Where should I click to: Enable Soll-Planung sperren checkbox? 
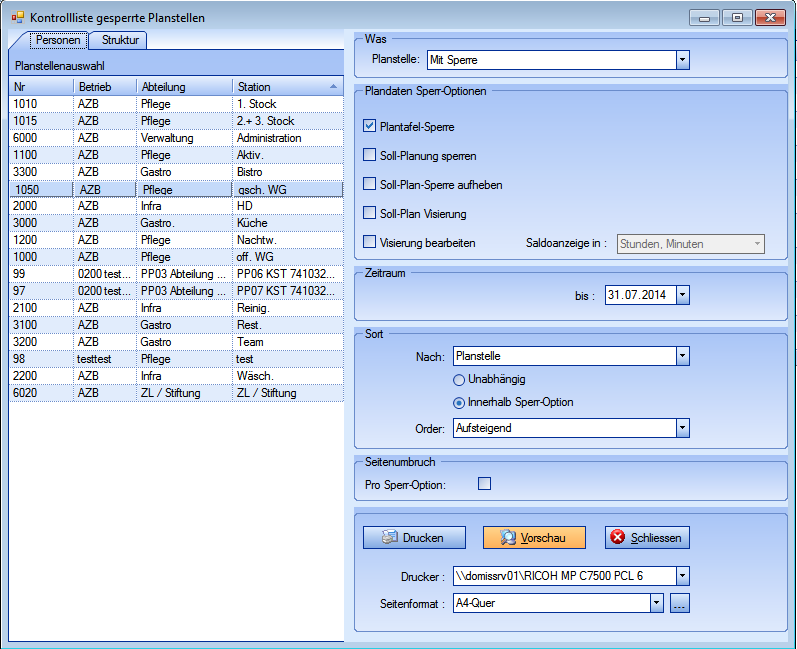[x=370, y=156]
